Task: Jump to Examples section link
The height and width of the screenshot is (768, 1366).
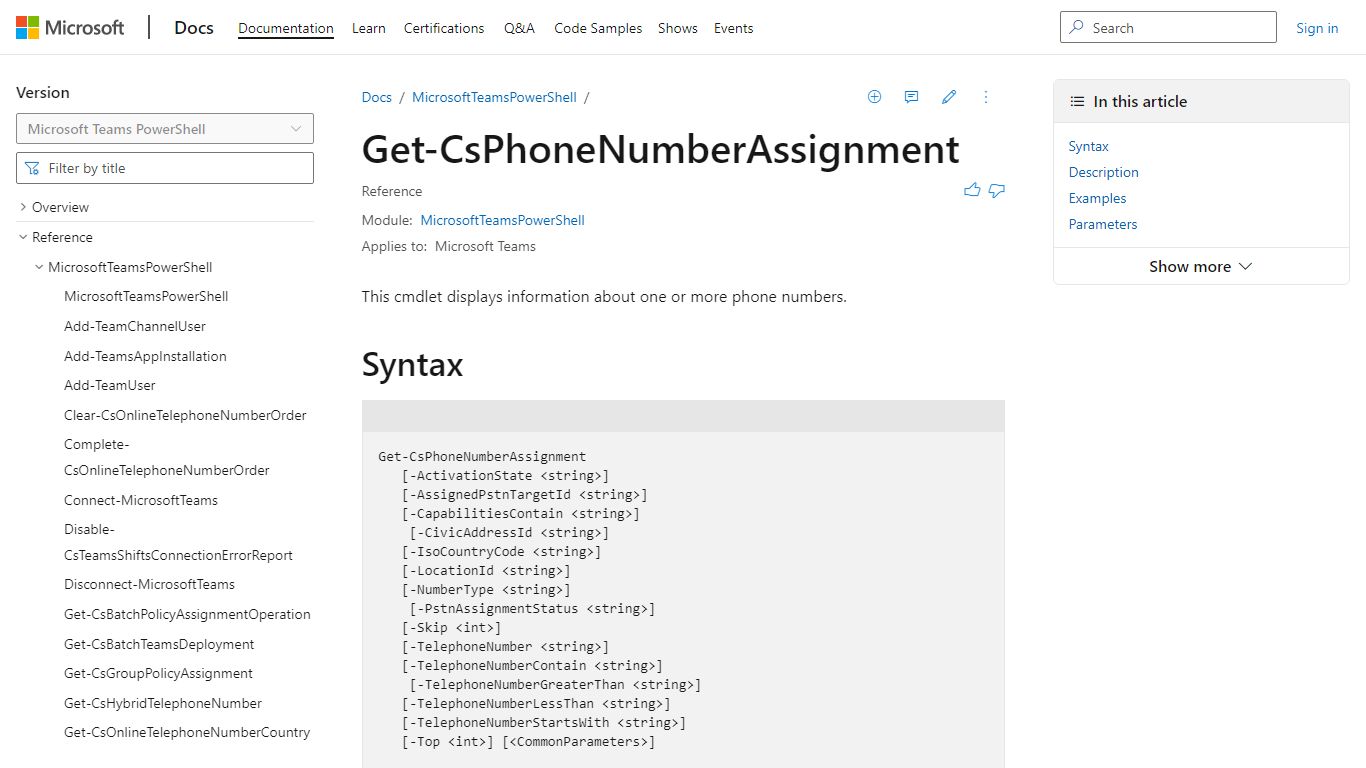Action: tap(1097, 198)
